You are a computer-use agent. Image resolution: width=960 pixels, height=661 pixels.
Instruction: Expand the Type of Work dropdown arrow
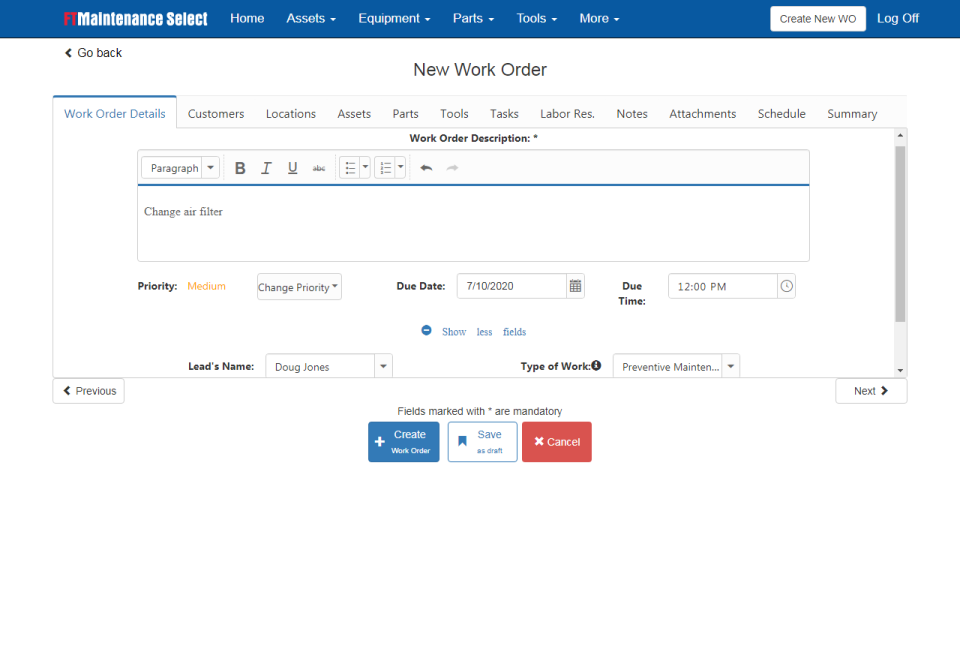(x=730, y=367)
